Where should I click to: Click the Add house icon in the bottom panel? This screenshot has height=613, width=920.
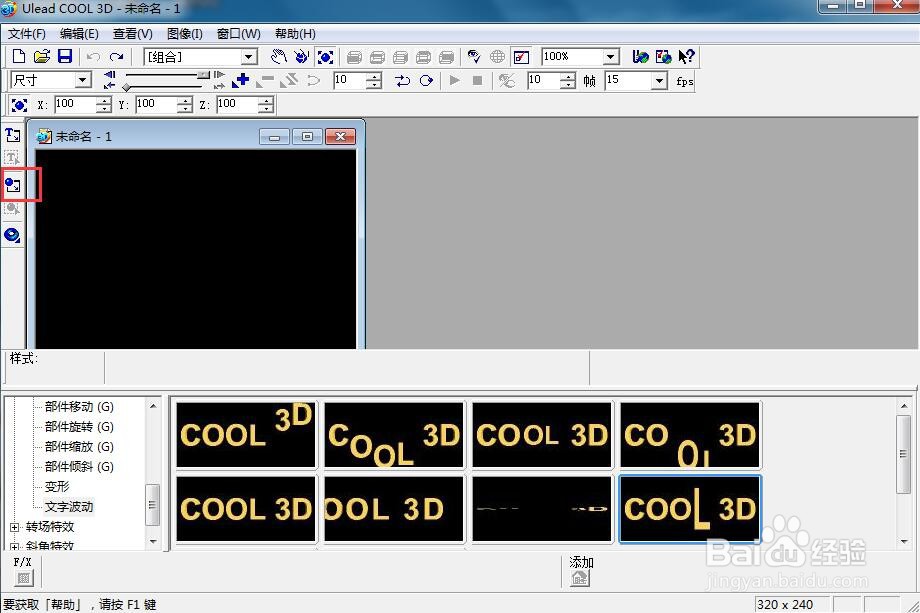[x=580, y=578]
